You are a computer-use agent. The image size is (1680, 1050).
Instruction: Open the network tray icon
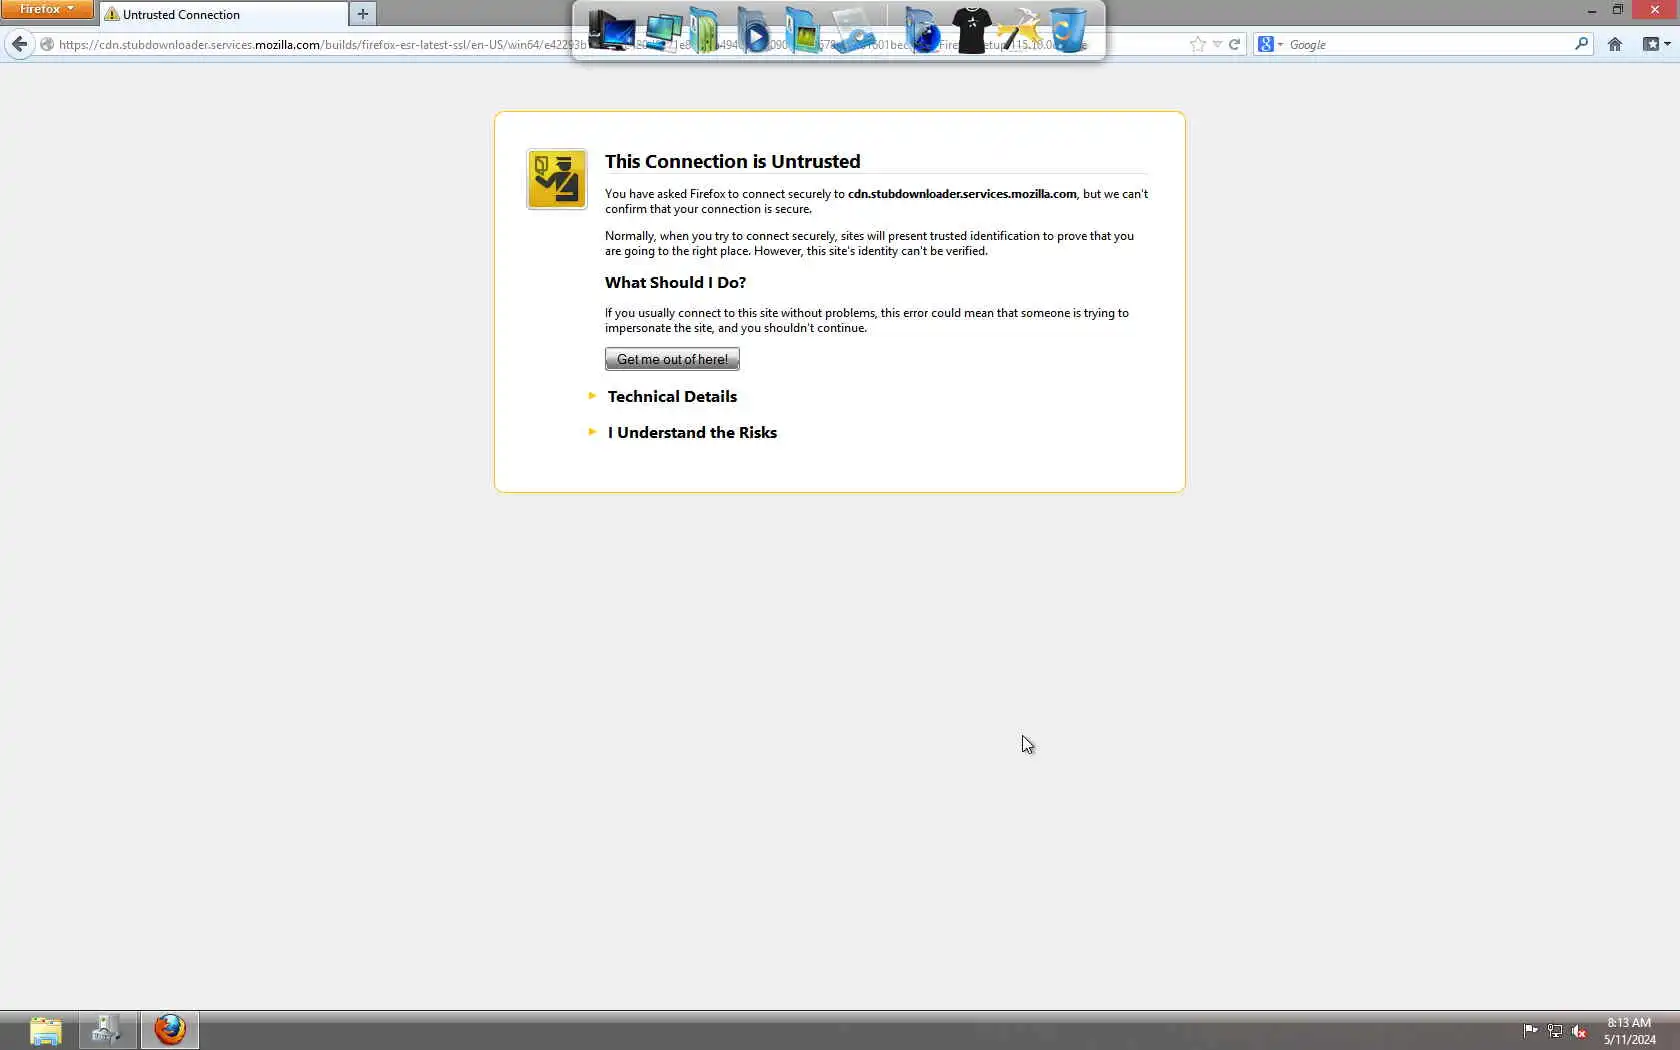[x=1555, y=1030]
